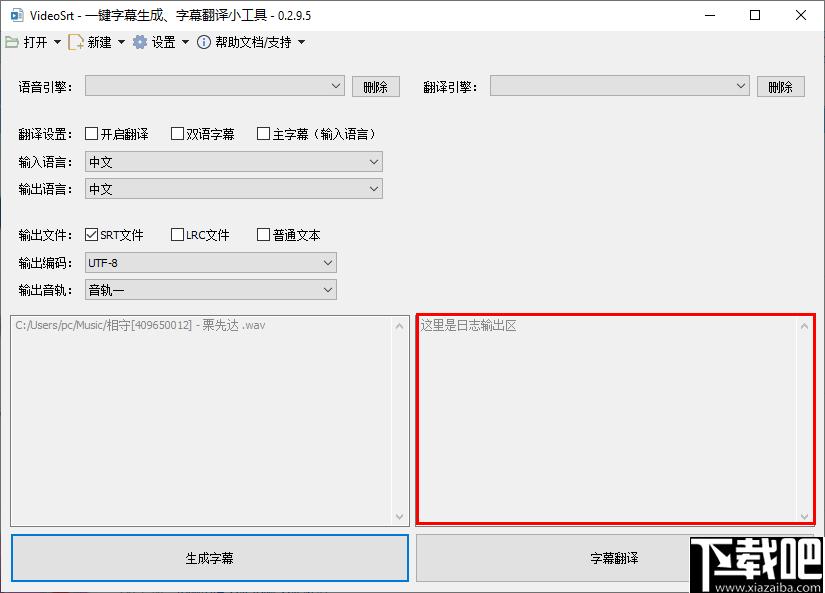The height and width of the screenshot is (593, 825).
Task: Click the VideoSrt app icon in title bar
Action: (x=17, y=15)
